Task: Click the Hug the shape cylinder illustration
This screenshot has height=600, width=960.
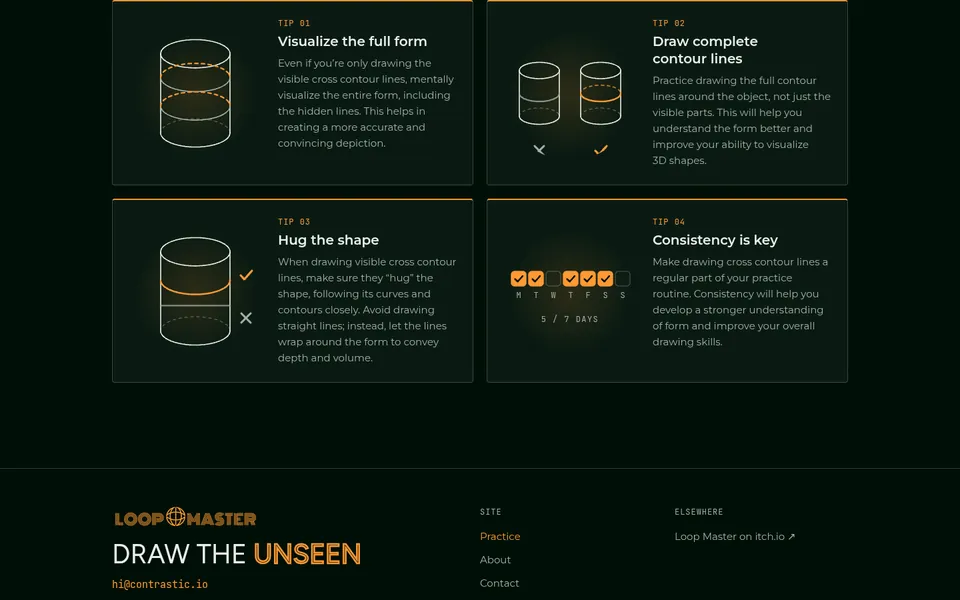Action: click(x=195, y=291)
